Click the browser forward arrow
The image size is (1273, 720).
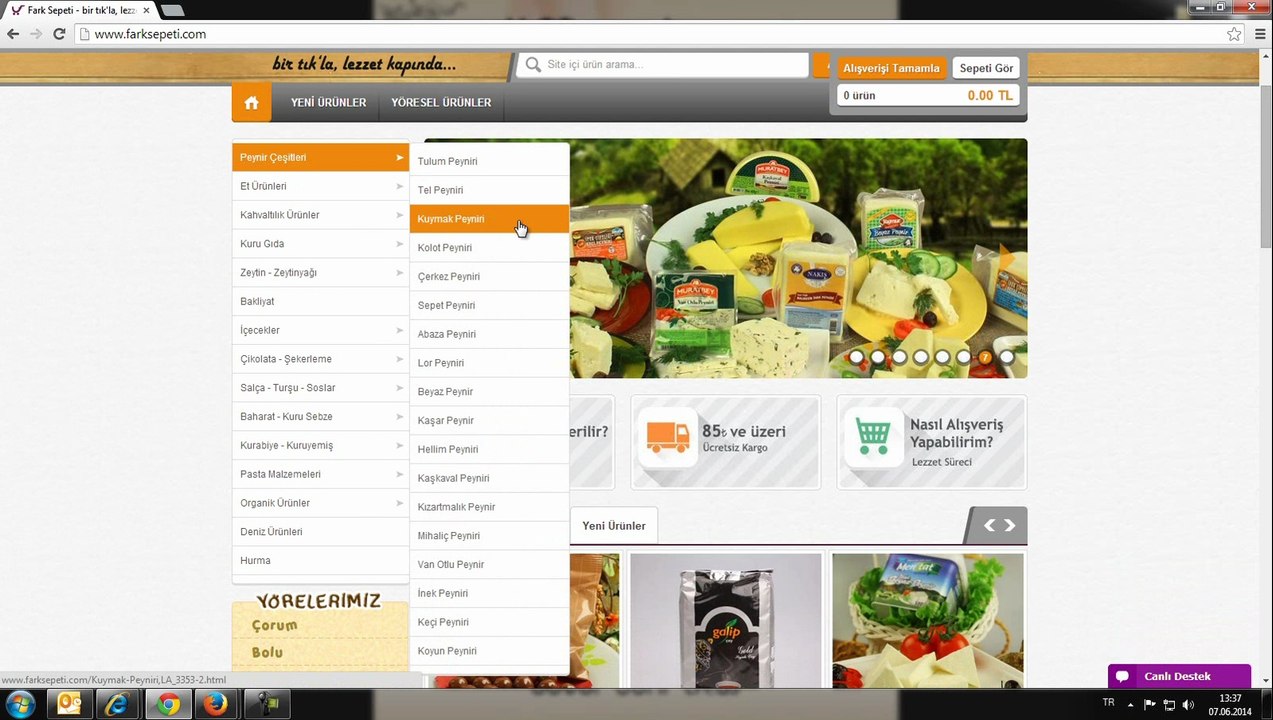36,34
